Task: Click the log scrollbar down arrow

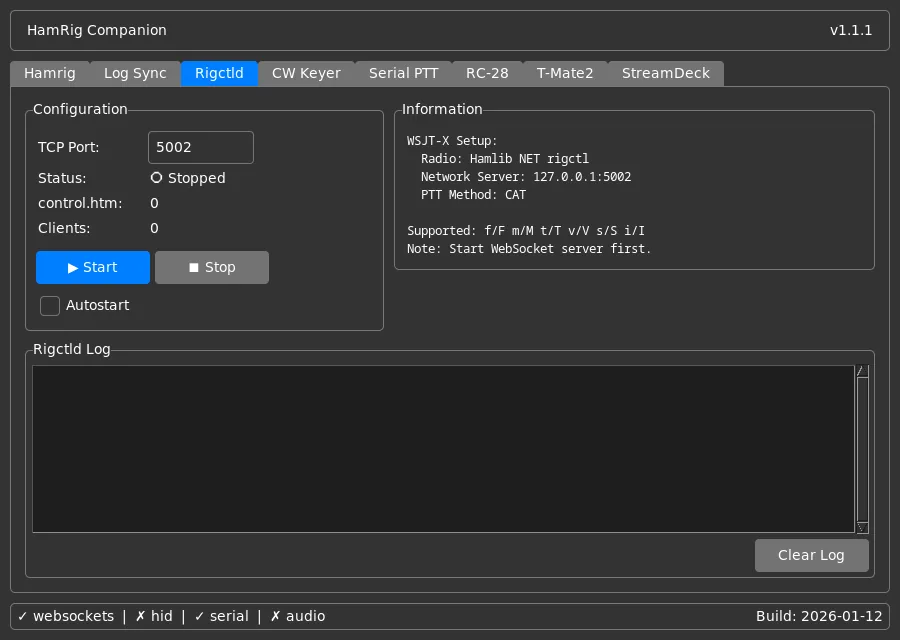Action: click(x=862, y=527)
